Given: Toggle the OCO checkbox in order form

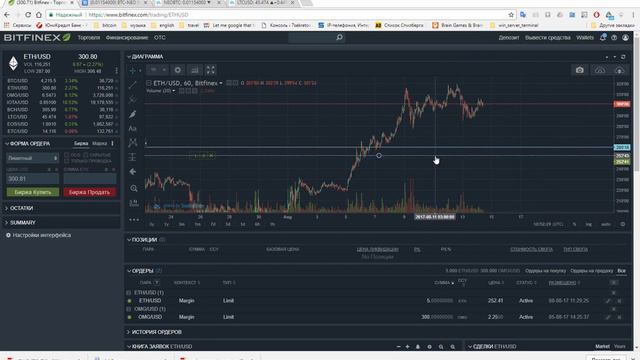Looking at the screenshot, I should pyautogui.click(x=67, y=155).
